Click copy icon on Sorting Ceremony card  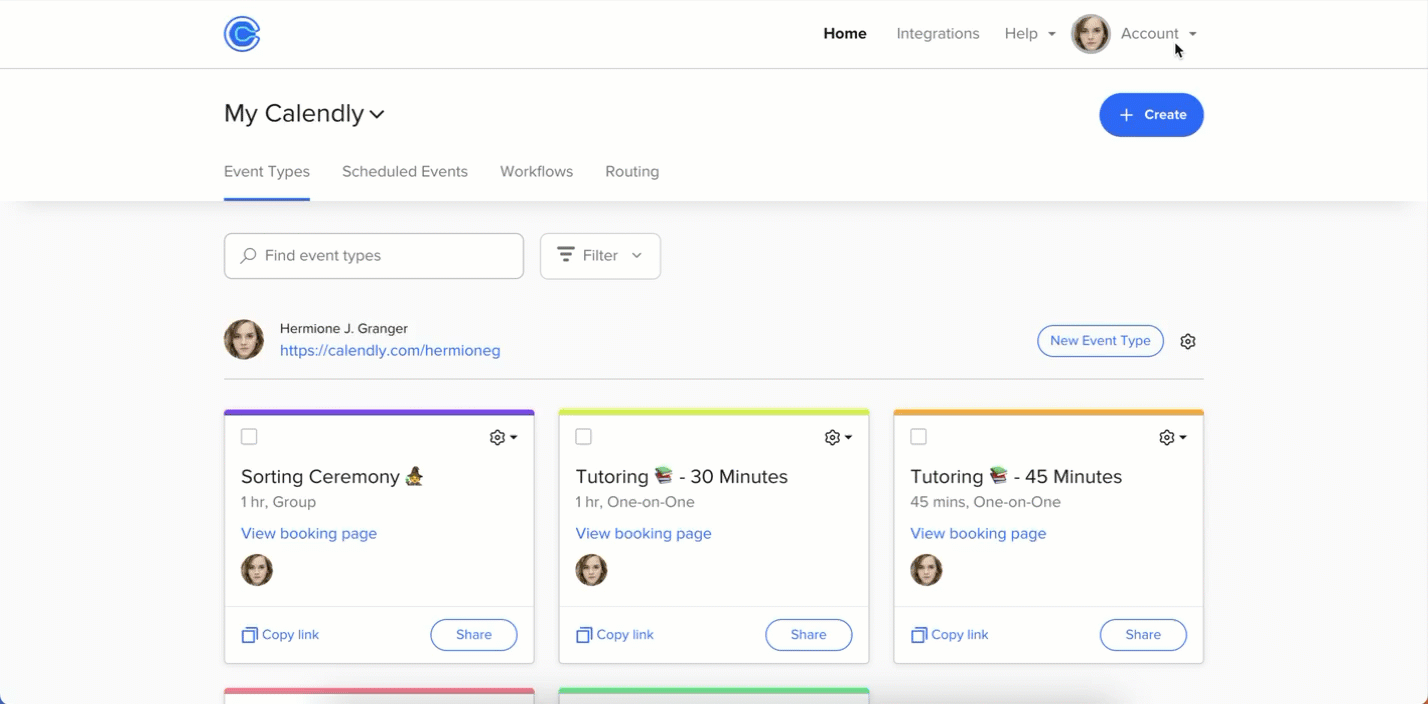pos(250,635)
